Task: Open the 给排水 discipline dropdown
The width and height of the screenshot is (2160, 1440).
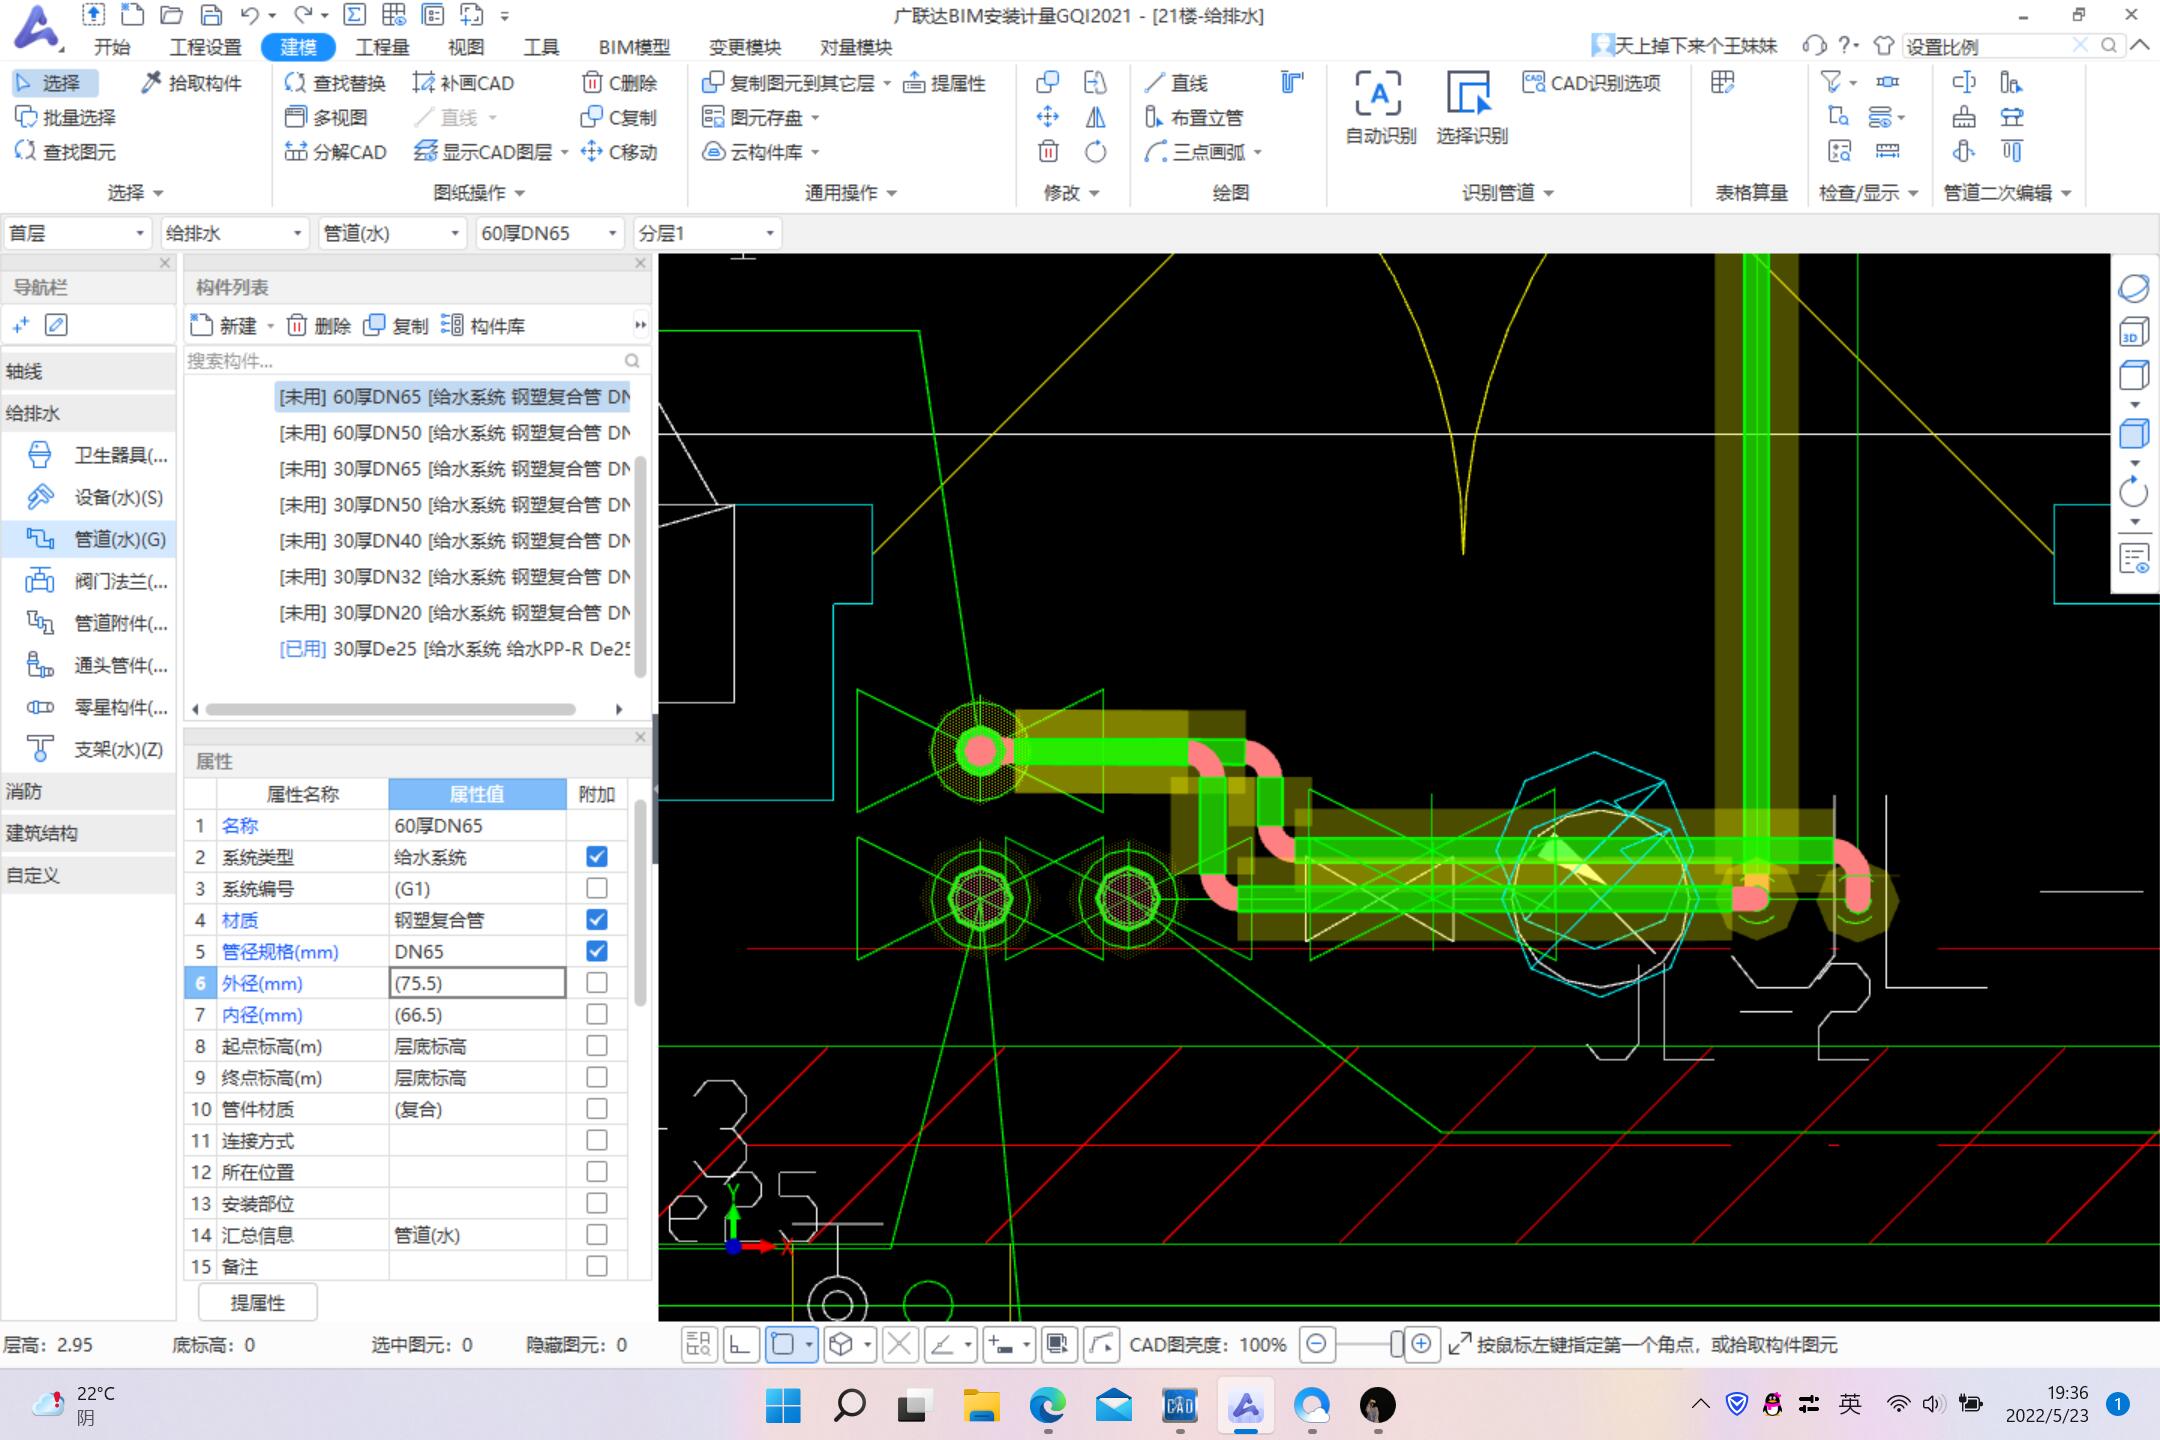Action: pyautogui.click(x=234, y=234)
